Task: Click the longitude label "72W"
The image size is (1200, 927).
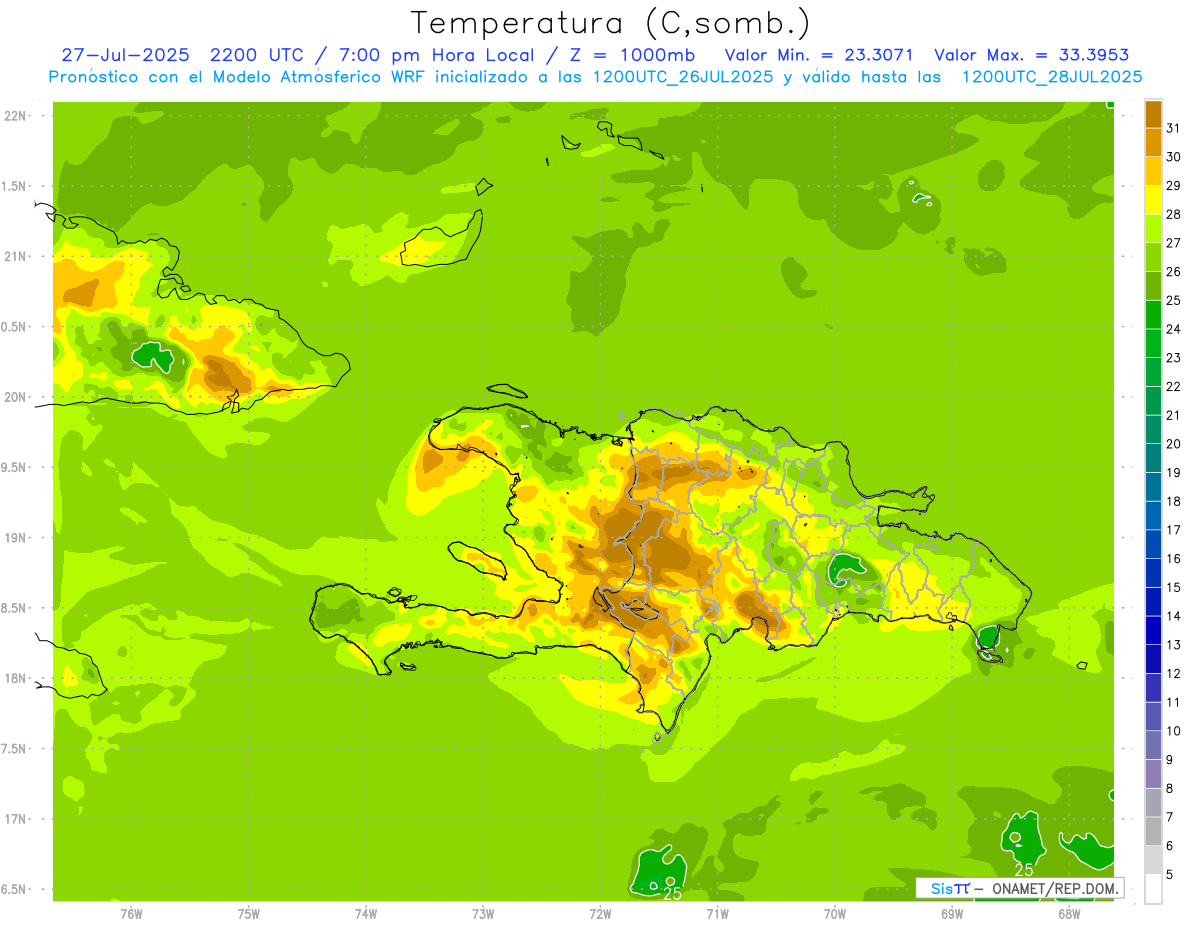Action: click(x=600, y=914)
